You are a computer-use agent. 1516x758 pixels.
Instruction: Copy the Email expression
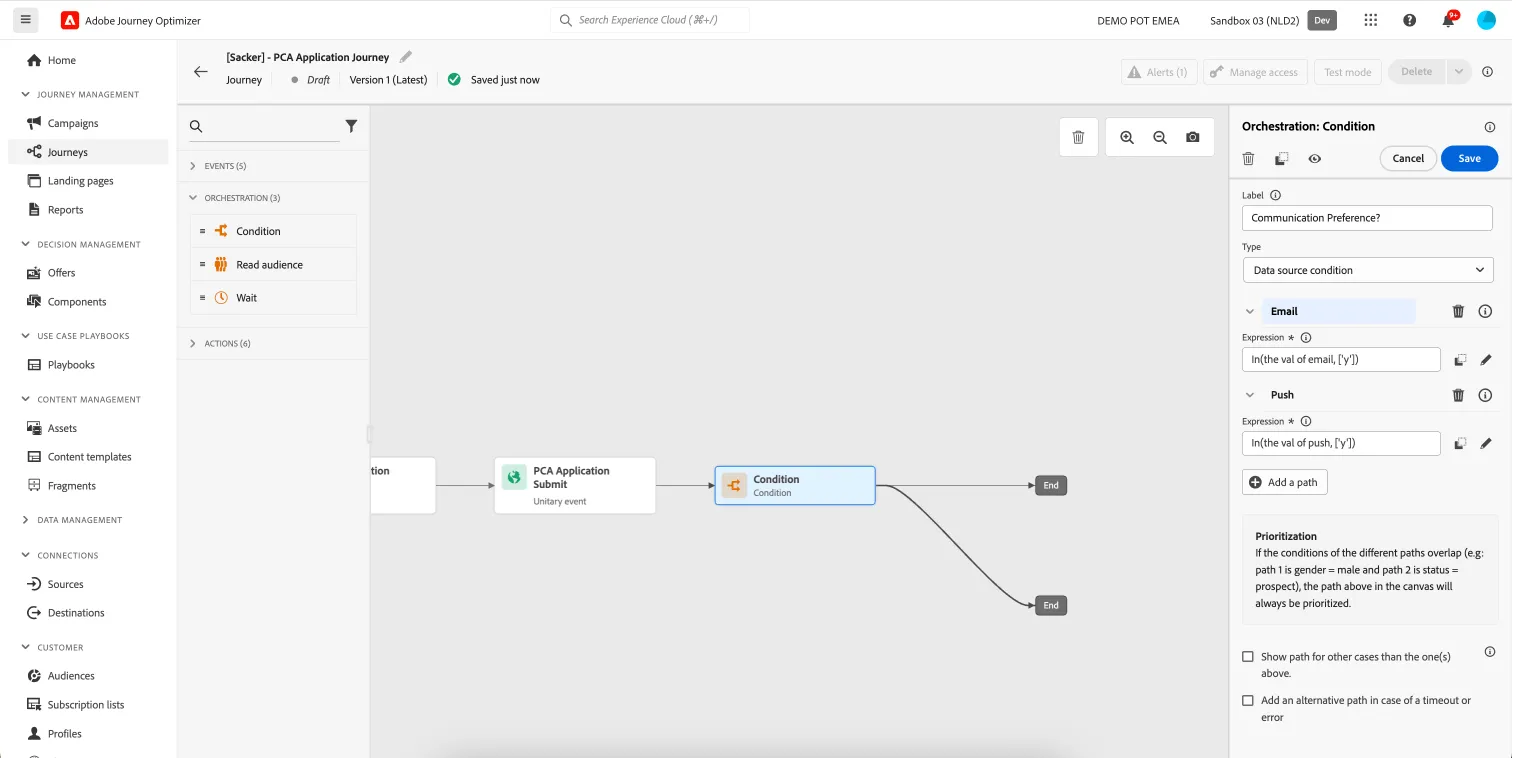click(1460, 360)
